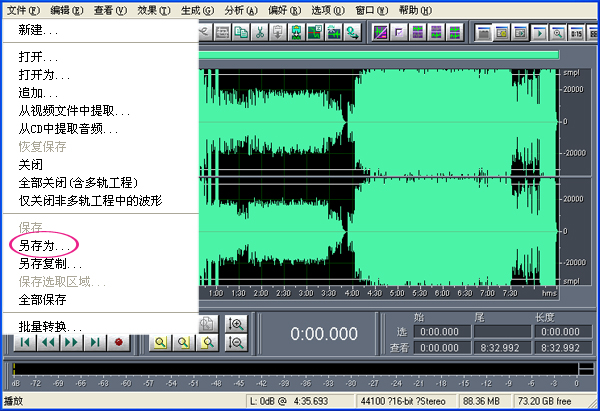Click the 73.20 GB free status text

545,401
